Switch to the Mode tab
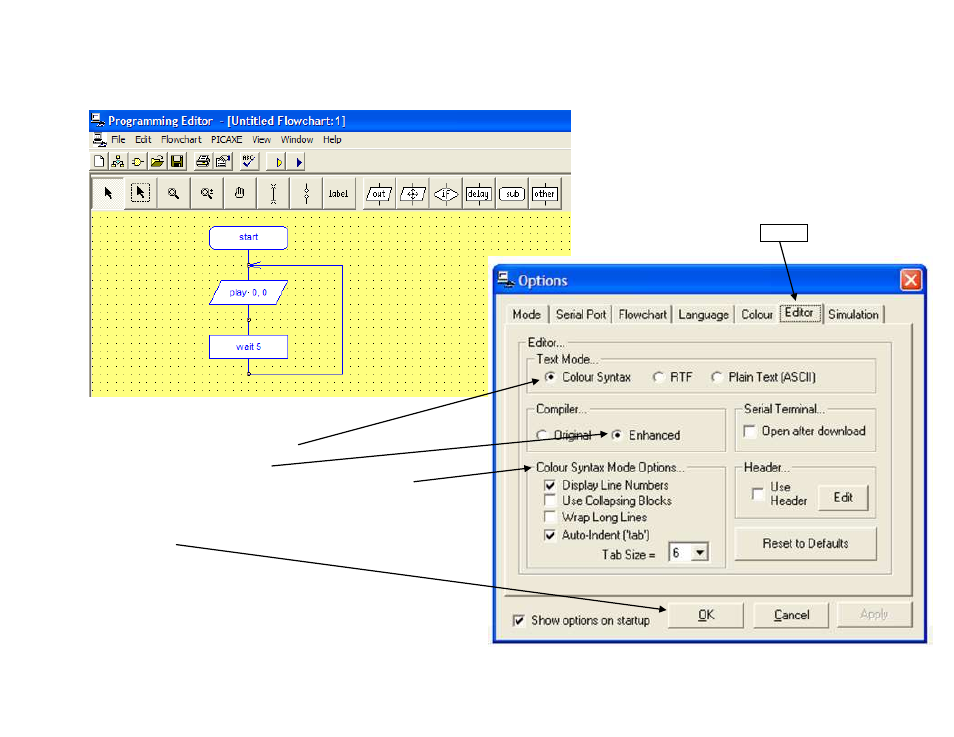 point(526,314)
